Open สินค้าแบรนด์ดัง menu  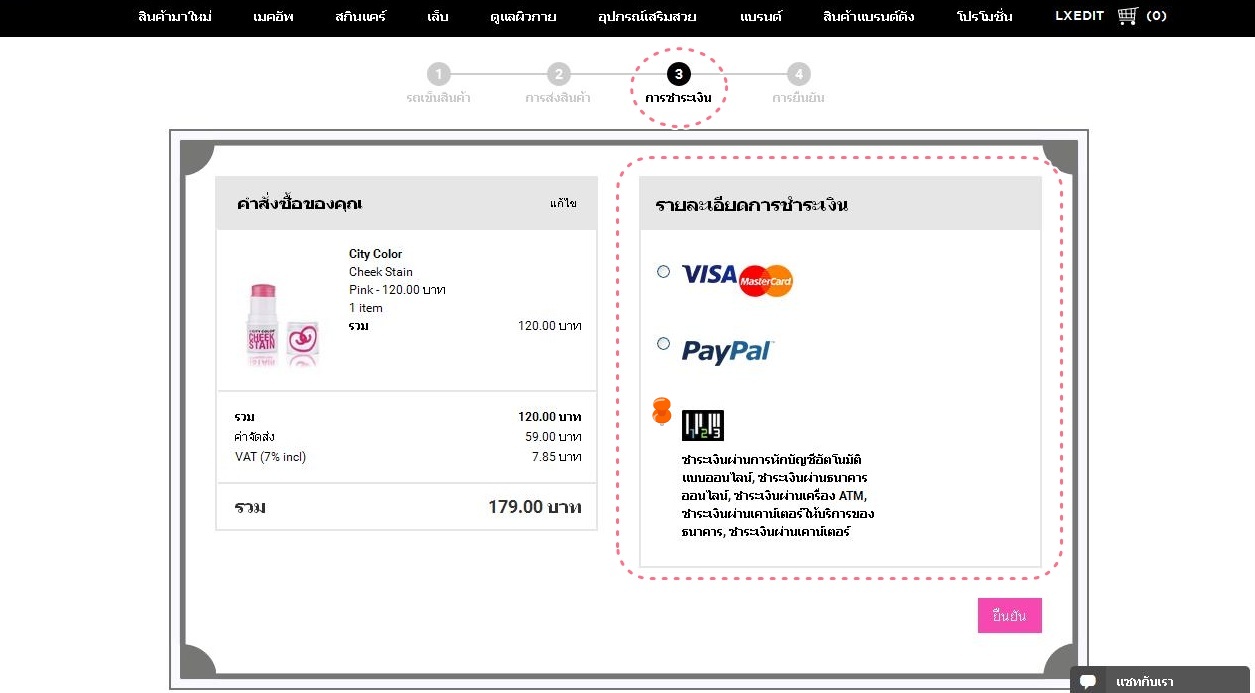coord(868,17)
